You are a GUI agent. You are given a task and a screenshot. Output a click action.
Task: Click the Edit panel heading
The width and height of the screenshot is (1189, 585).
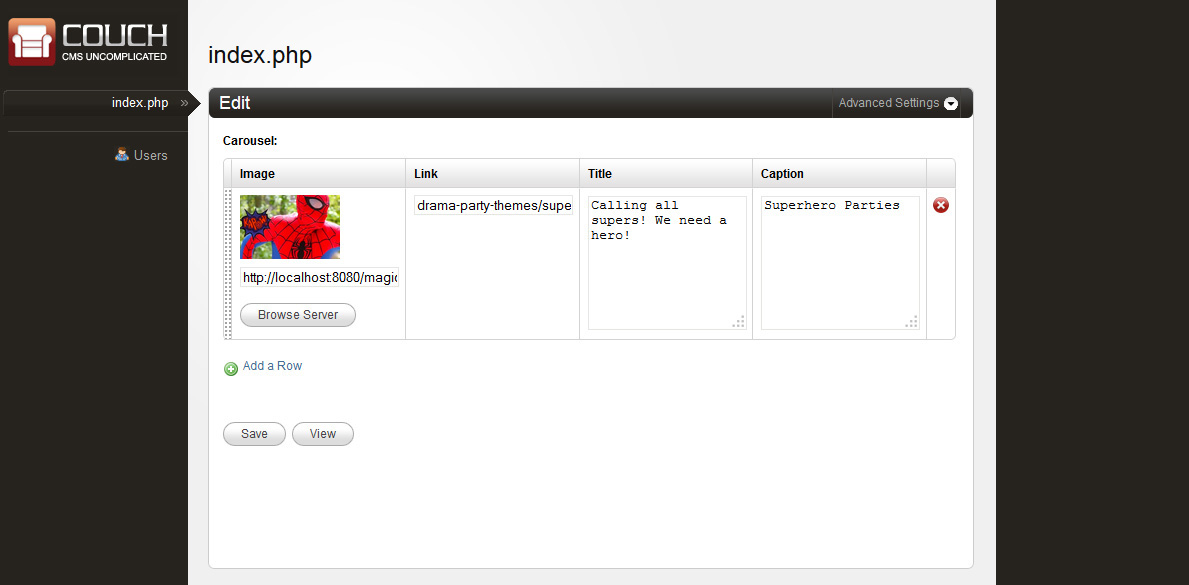pyautogui.click(x=235, y=103)
